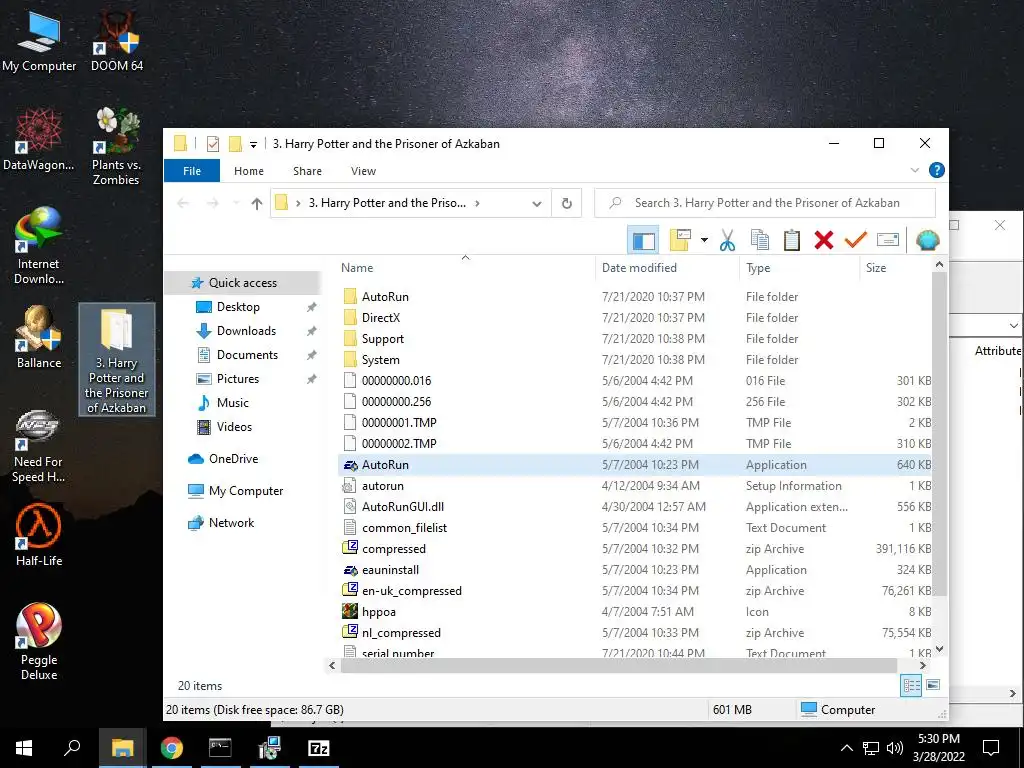The width and height of the screenshot is (1024, 768).
Task: Select the common_filelist text document
Action: click(635, 528)
